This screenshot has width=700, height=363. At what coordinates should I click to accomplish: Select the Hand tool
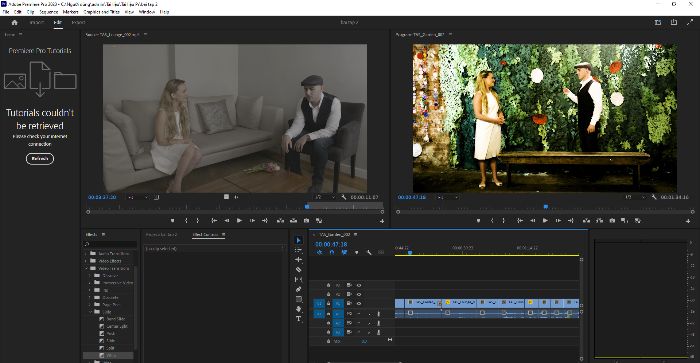pos(298,309)
